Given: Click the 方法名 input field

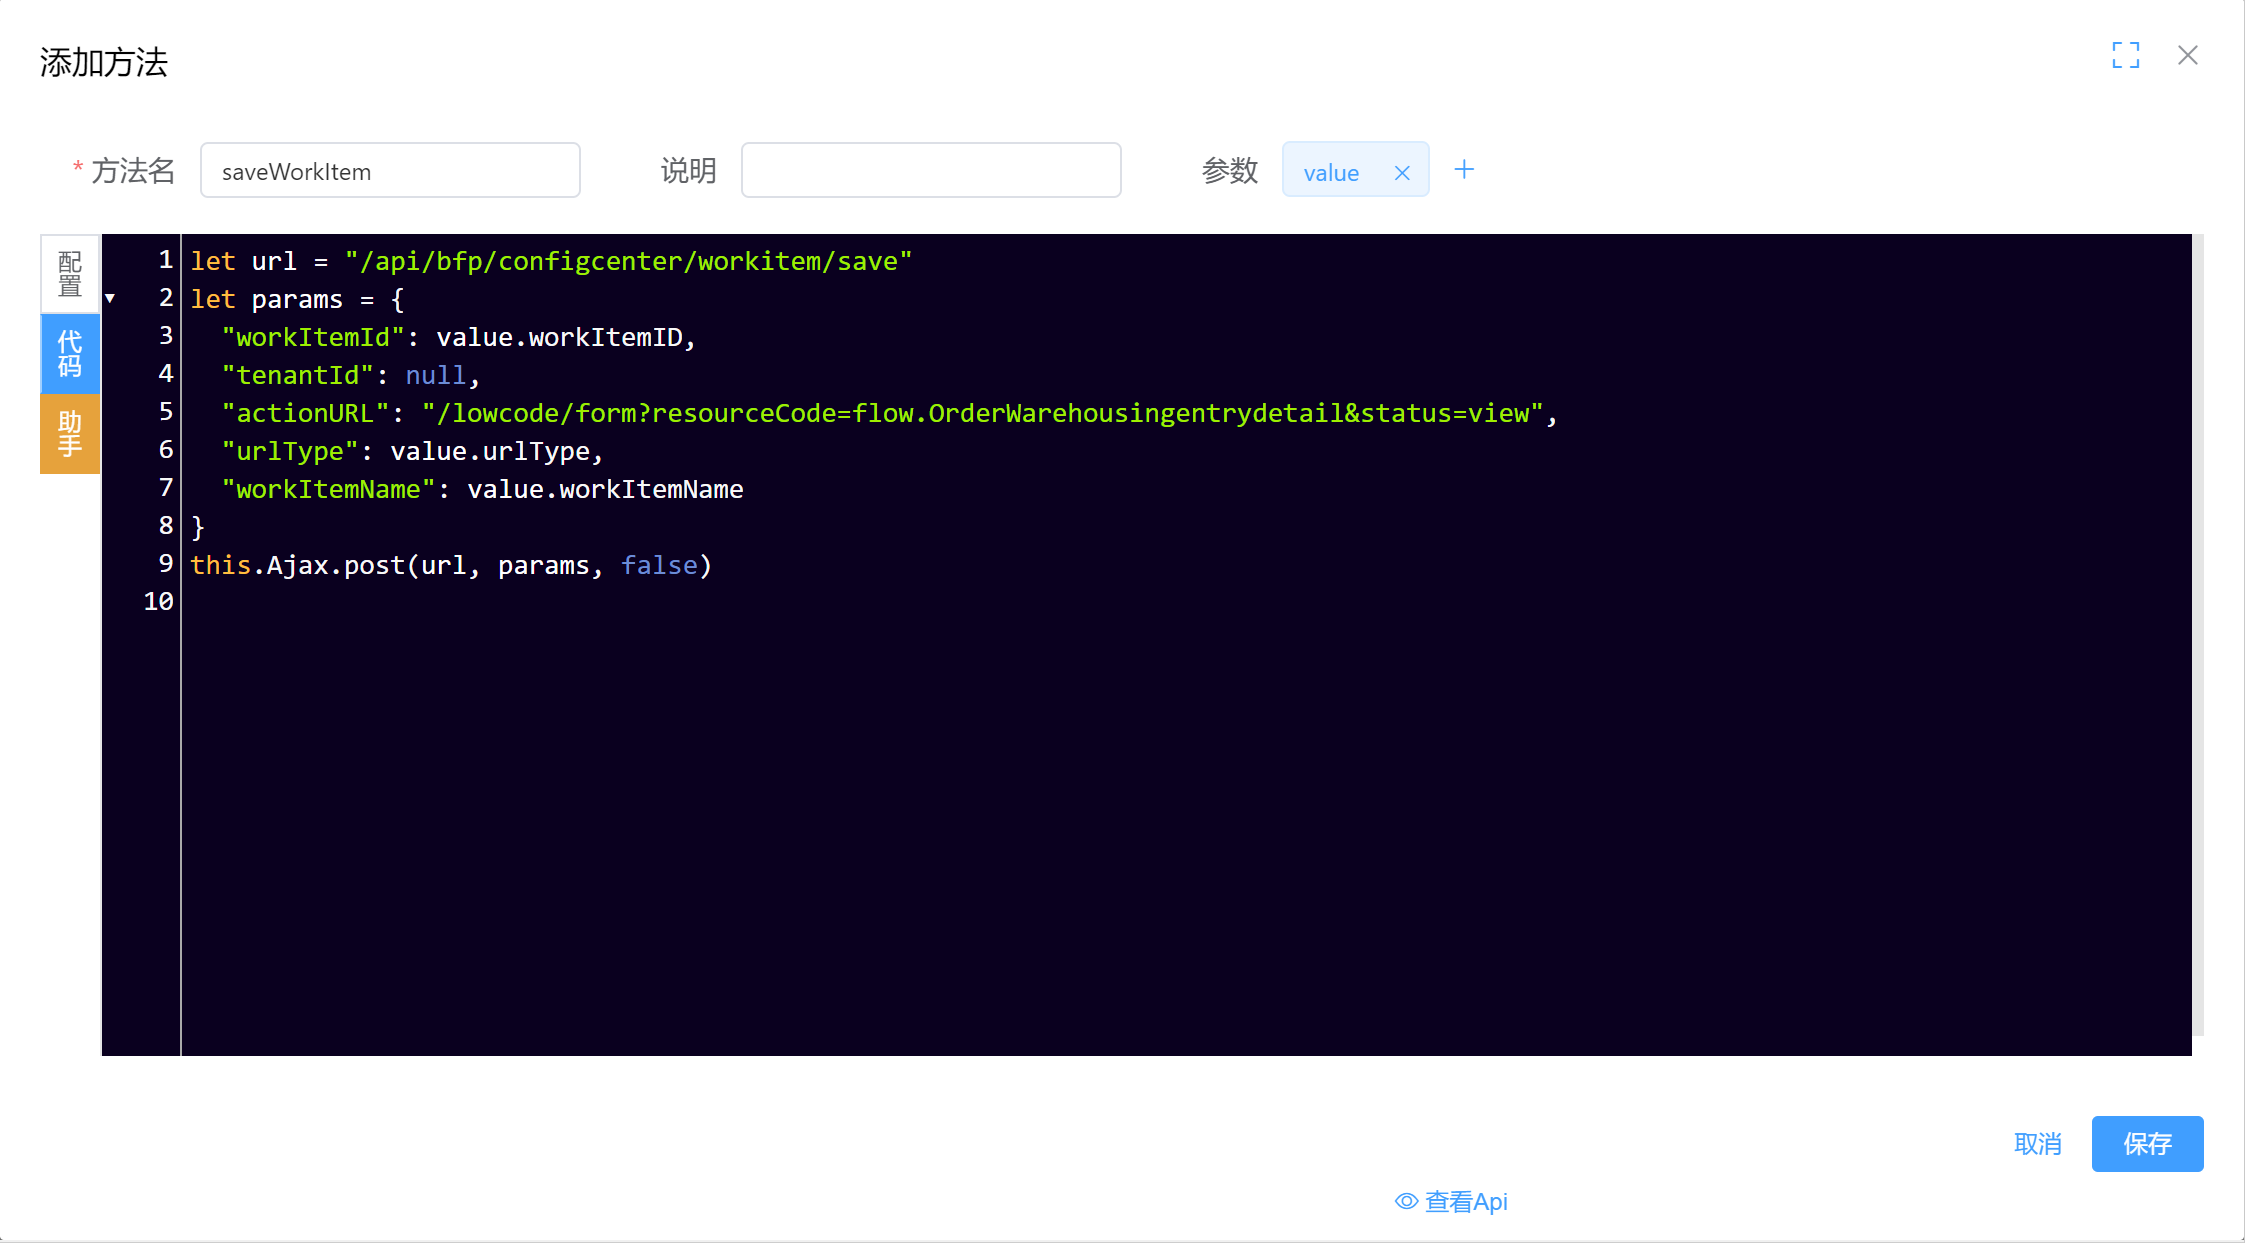Looking at the screenshot, I should pyautogui.click(x=390, y=171).
